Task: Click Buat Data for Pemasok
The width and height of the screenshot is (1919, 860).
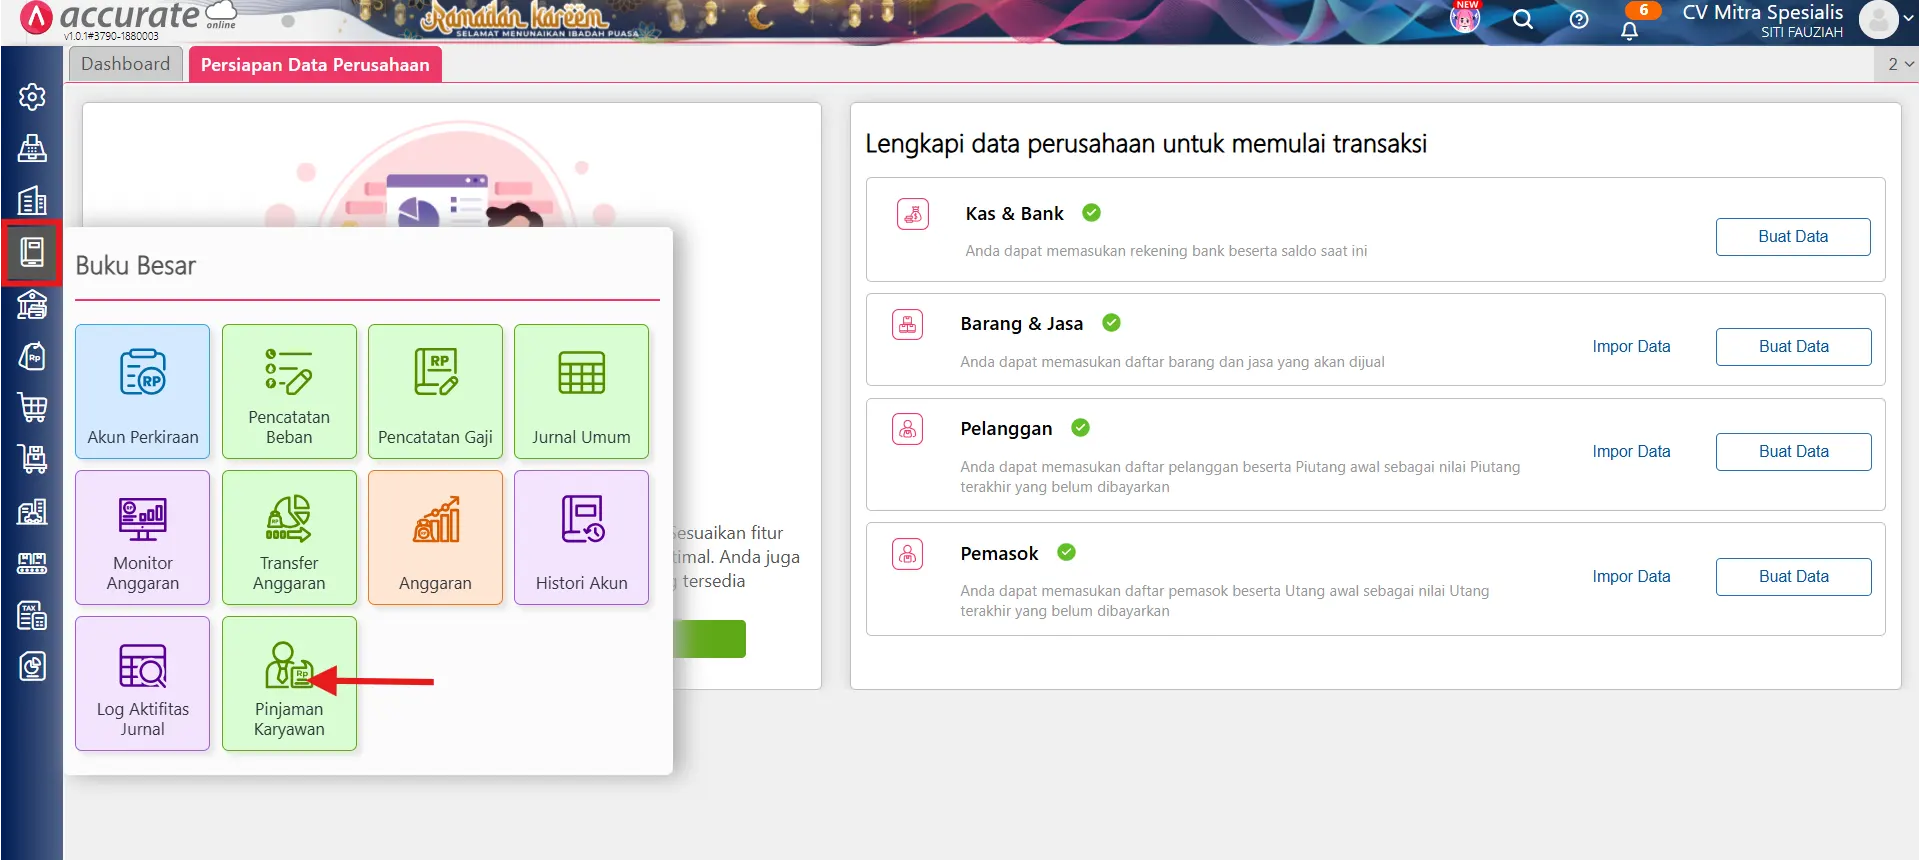Action: pos(1793,577)
